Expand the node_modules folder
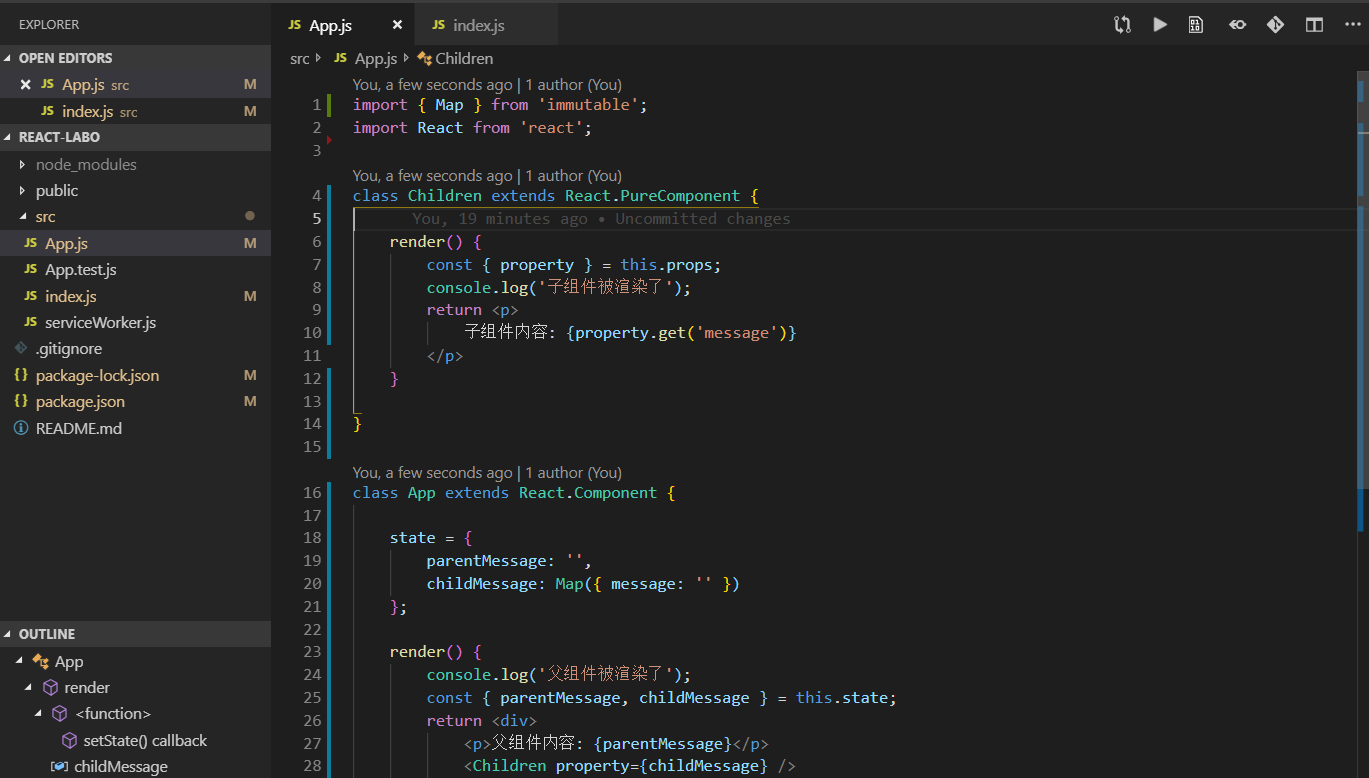This screenshot has width=1369, height=778. click(85, 164)
